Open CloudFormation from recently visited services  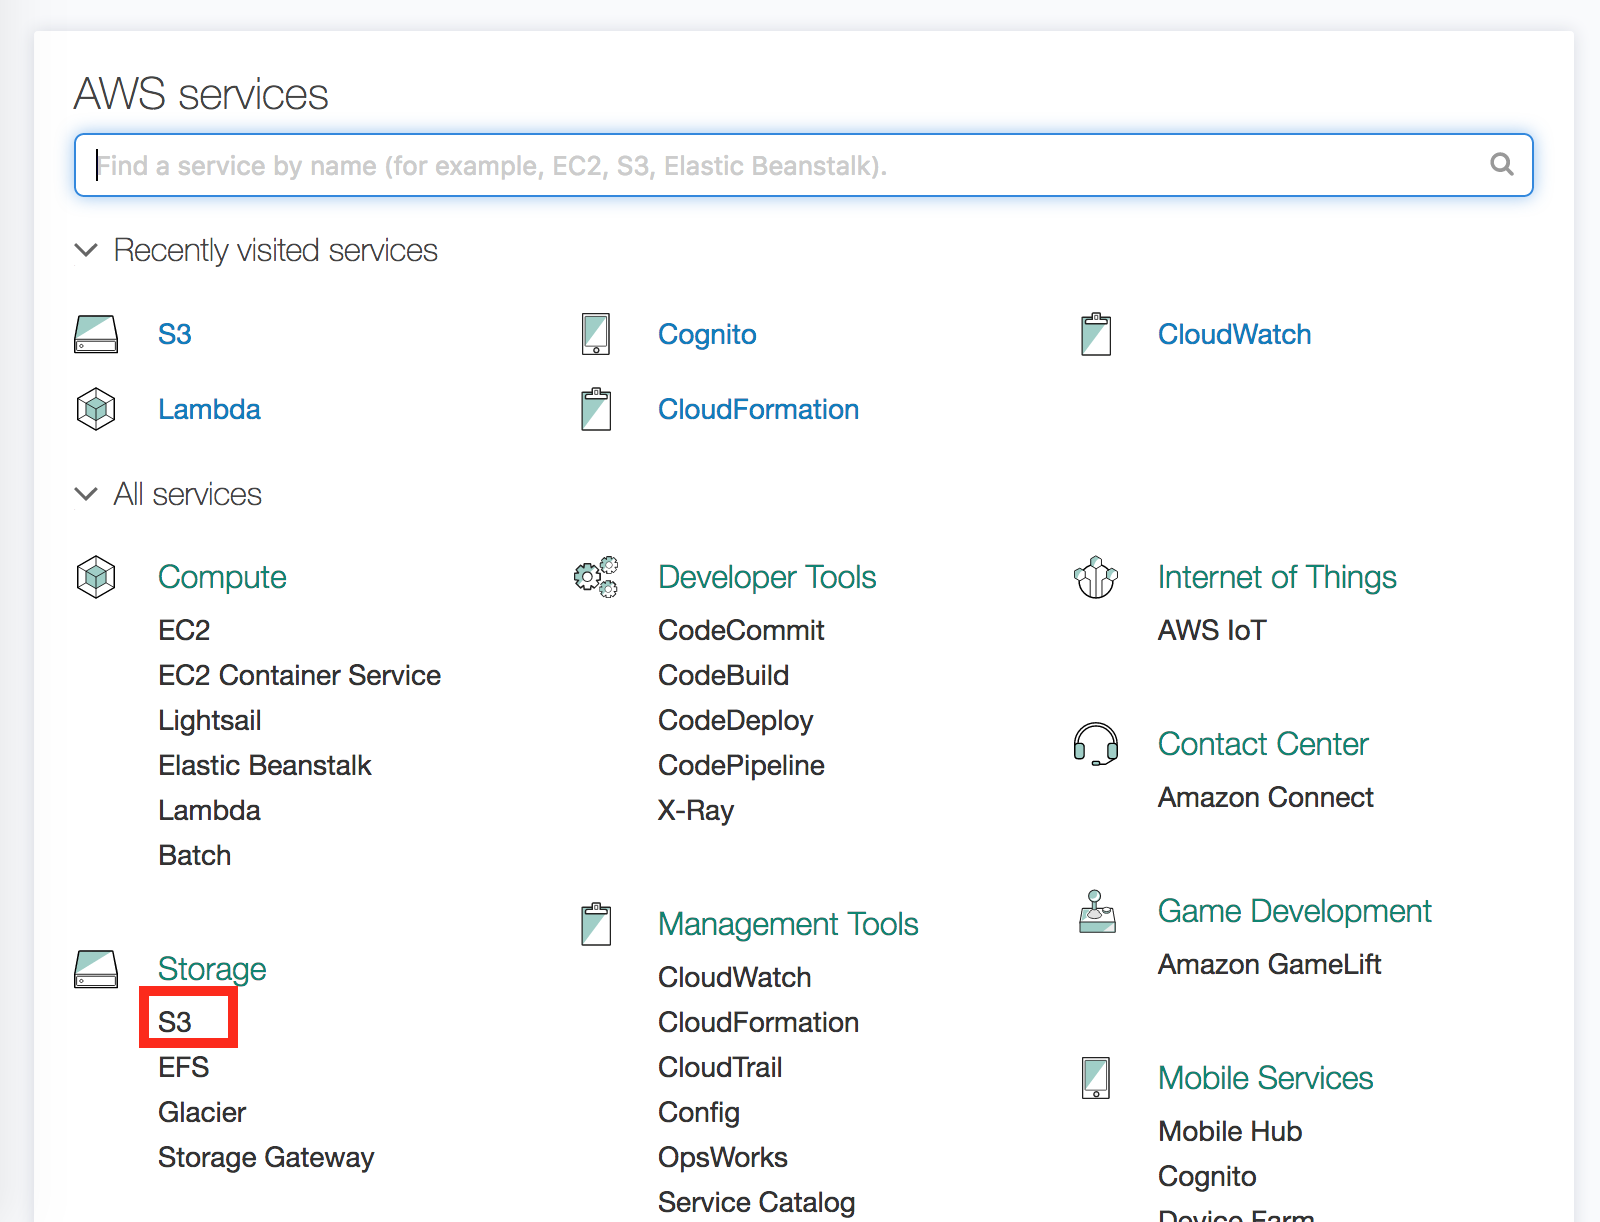[758, 409]
